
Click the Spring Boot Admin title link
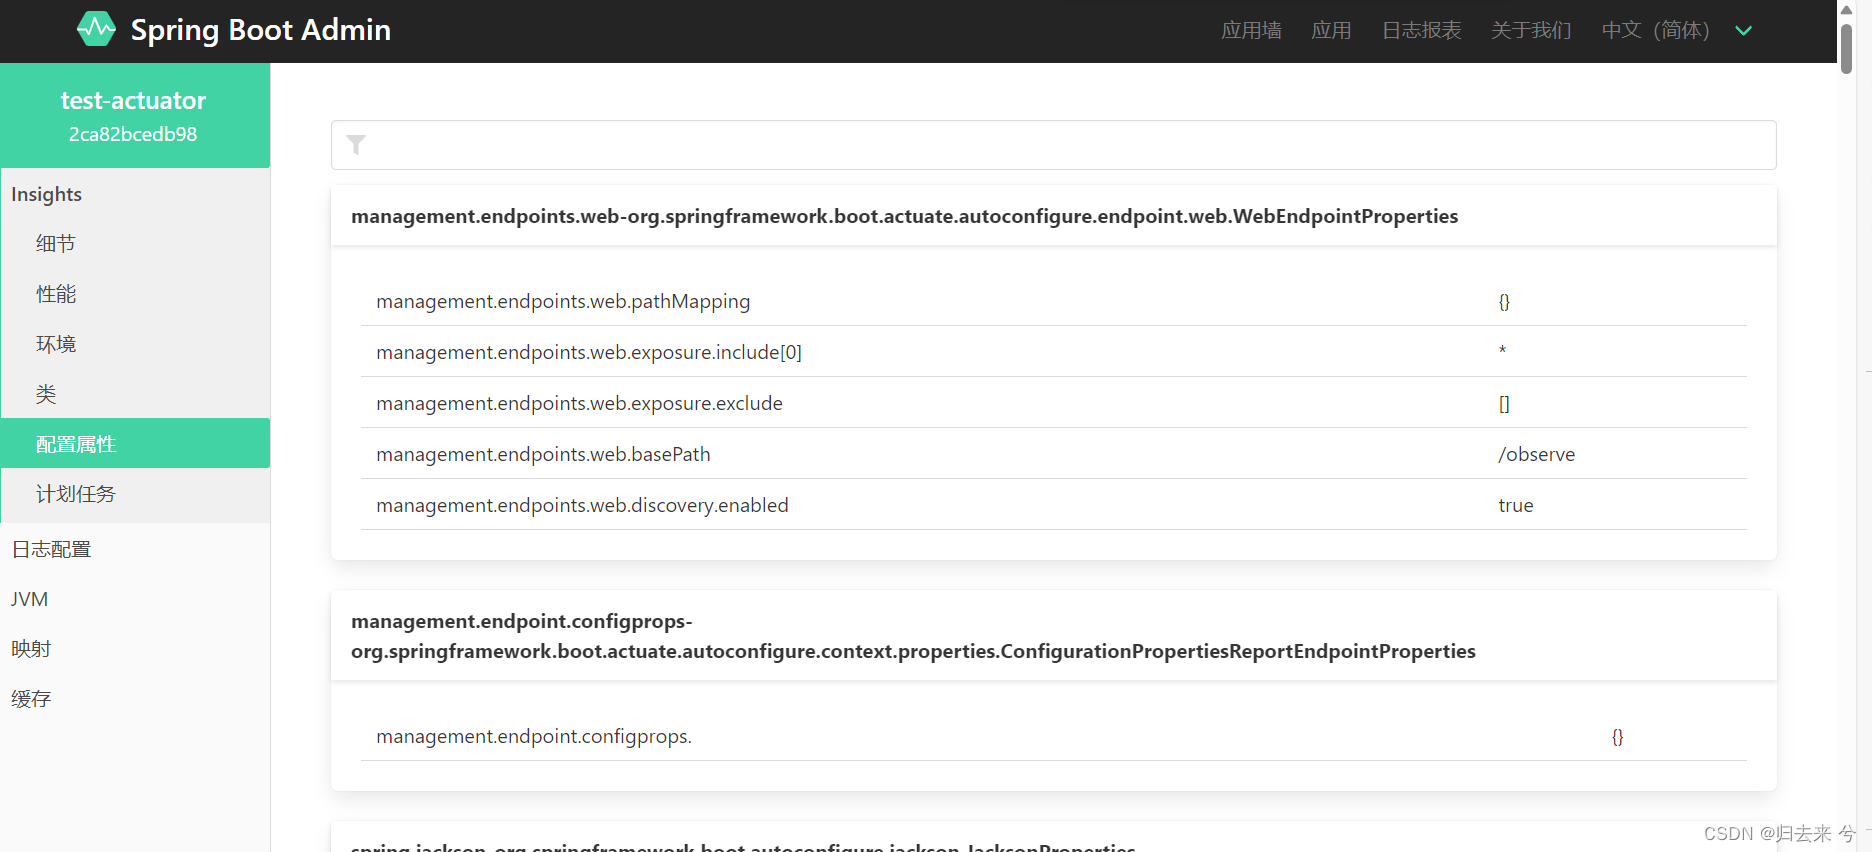pyautogui.click(x=261, y=30)
